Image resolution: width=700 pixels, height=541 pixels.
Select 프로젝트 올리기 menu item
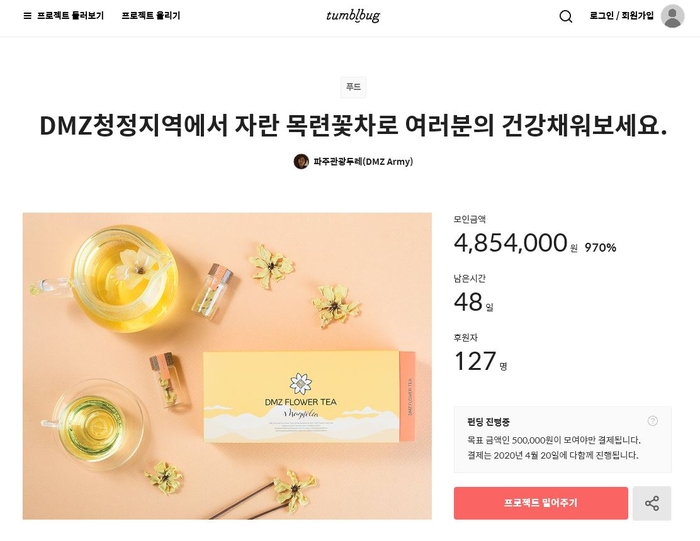151,16
